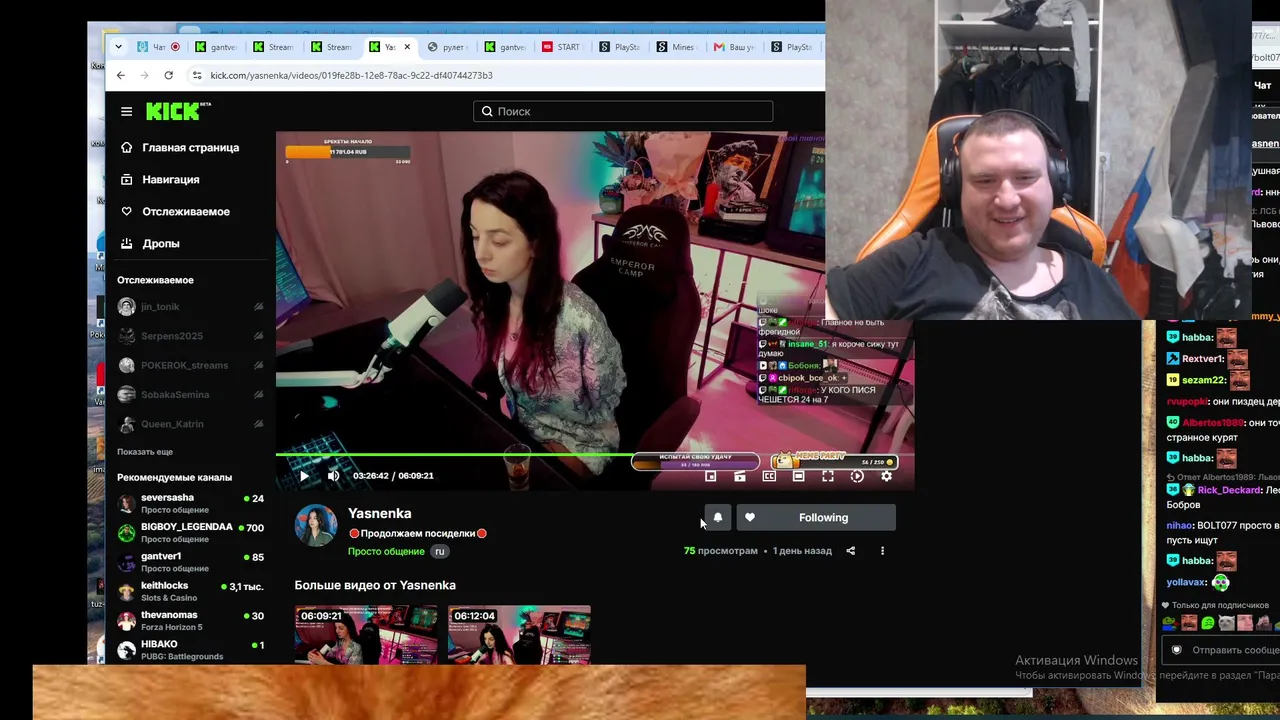Open recommended channel keithlocks

[x=190, y=591]
